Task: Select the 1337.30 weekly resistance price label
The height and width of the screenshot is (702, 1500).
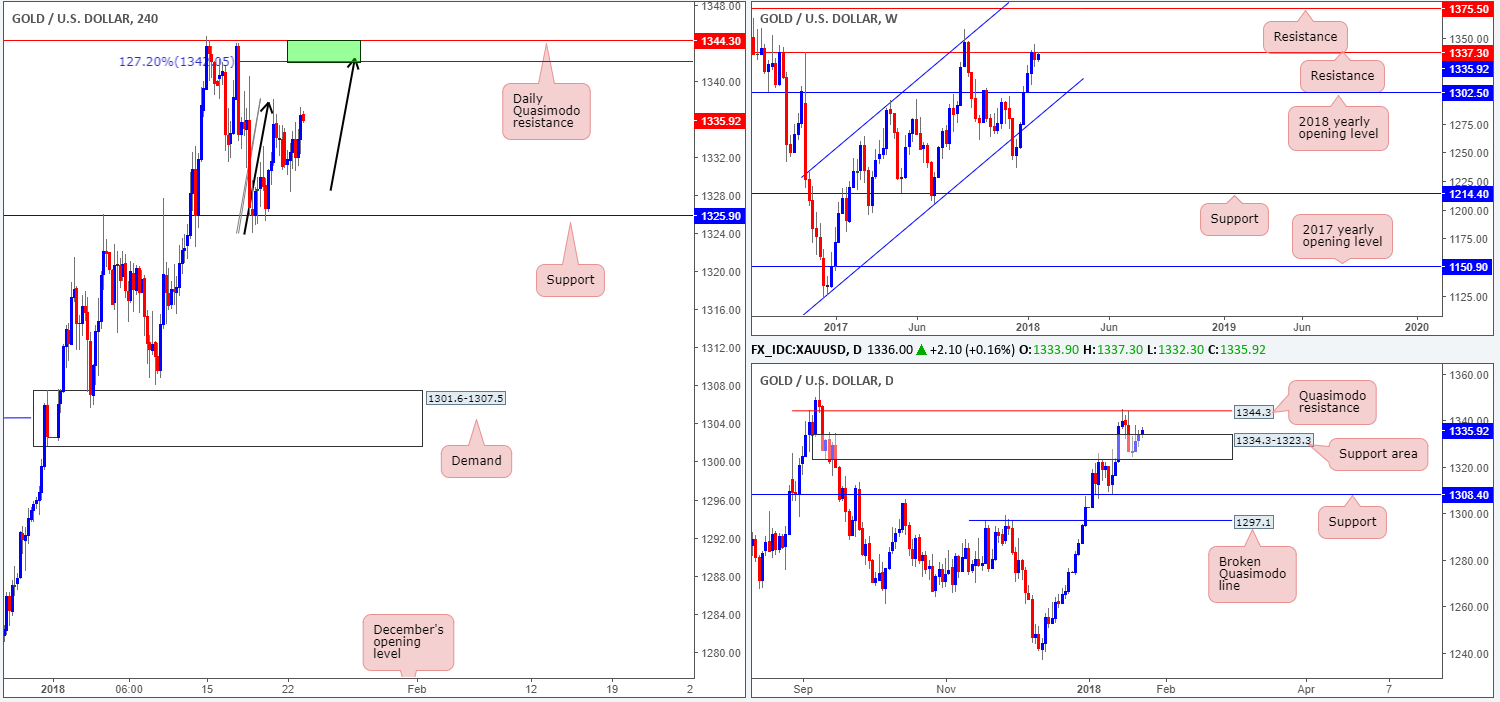Action: [1467, 52]
